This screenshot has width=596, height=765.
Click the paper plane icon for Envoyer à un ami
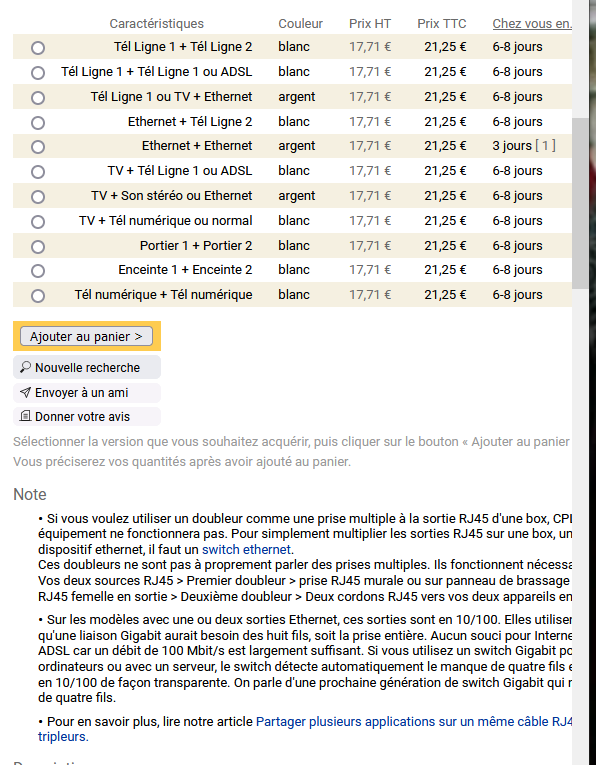point(25,392)
